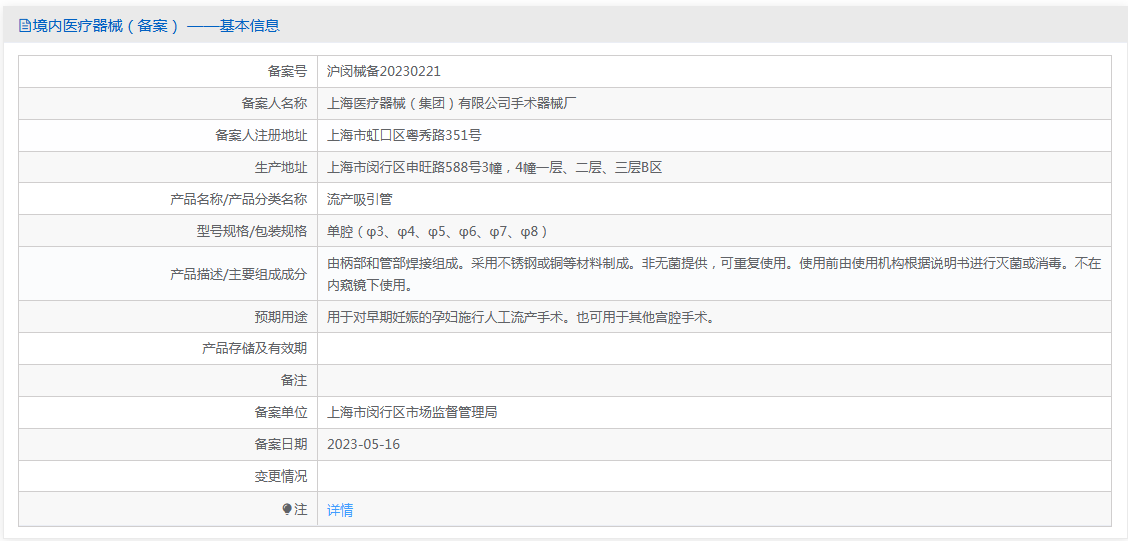Viewport: 1128px width, 541px height.
Task: Select the spec 单腔（φ3、φ4、φ5、φ6、φ7、φ8）
Action: (439, 231)
